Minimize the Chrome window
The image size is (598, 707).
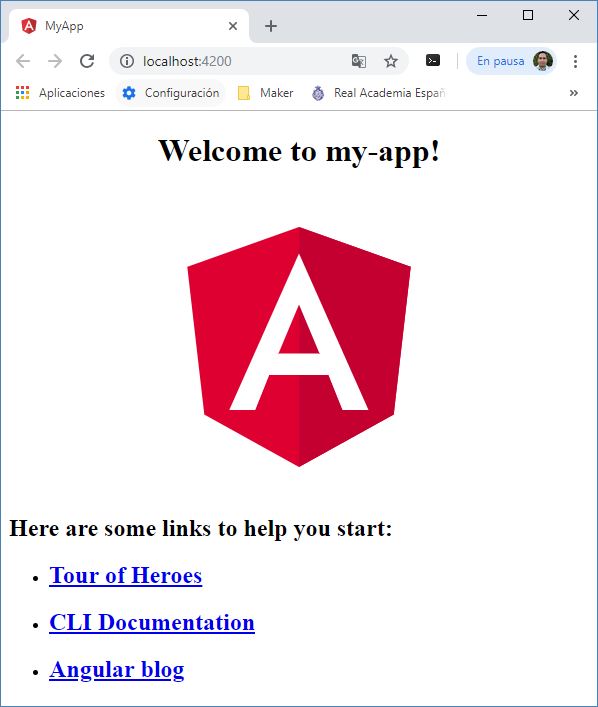[482, 15]
